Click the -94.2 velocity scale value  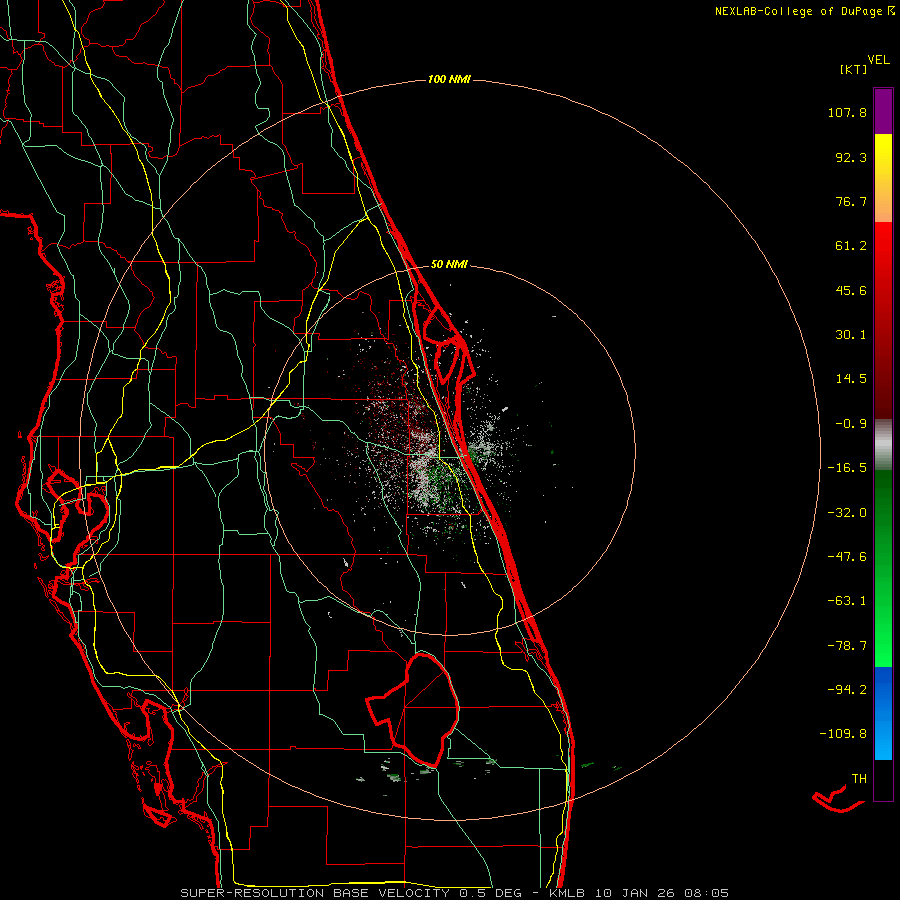847,689
